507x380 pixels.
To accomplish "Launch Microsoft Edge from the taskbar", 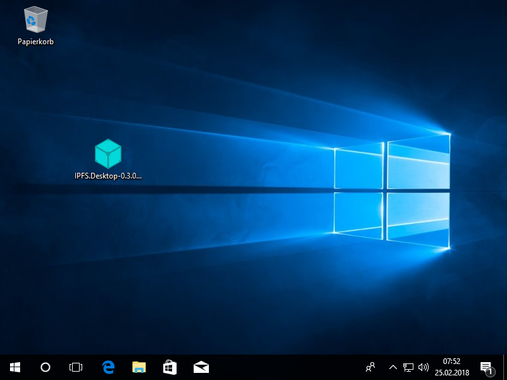I will tap(108, 367).
